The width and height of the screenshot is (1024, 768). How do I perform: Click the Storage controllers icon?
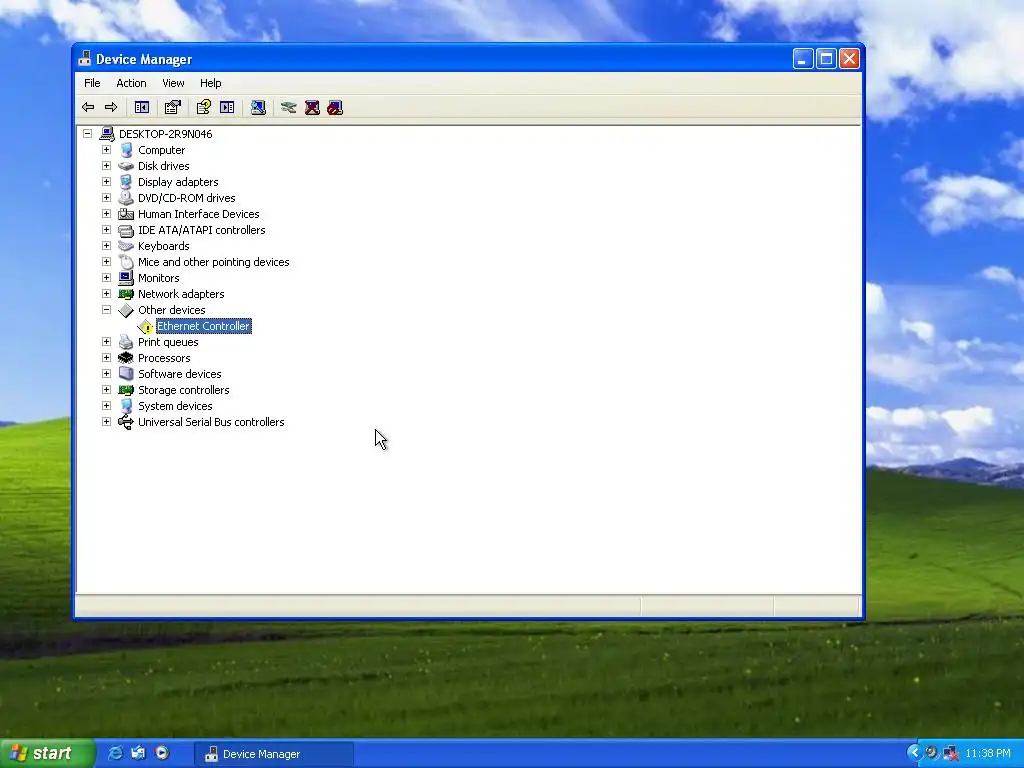[126, 390]
